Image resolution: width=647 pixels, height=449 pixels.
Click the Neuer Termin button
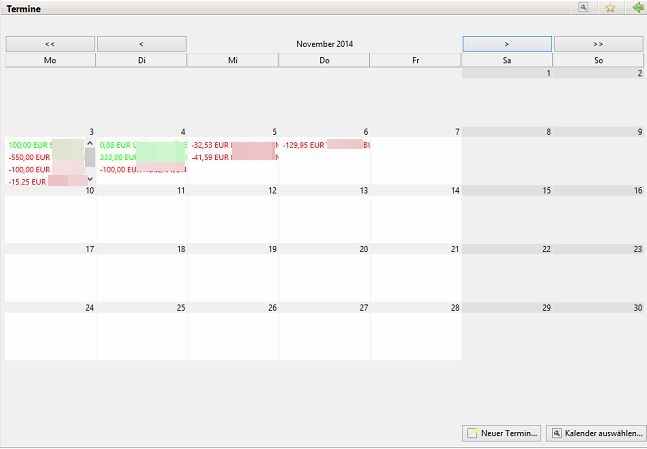(x=502, y=433)
